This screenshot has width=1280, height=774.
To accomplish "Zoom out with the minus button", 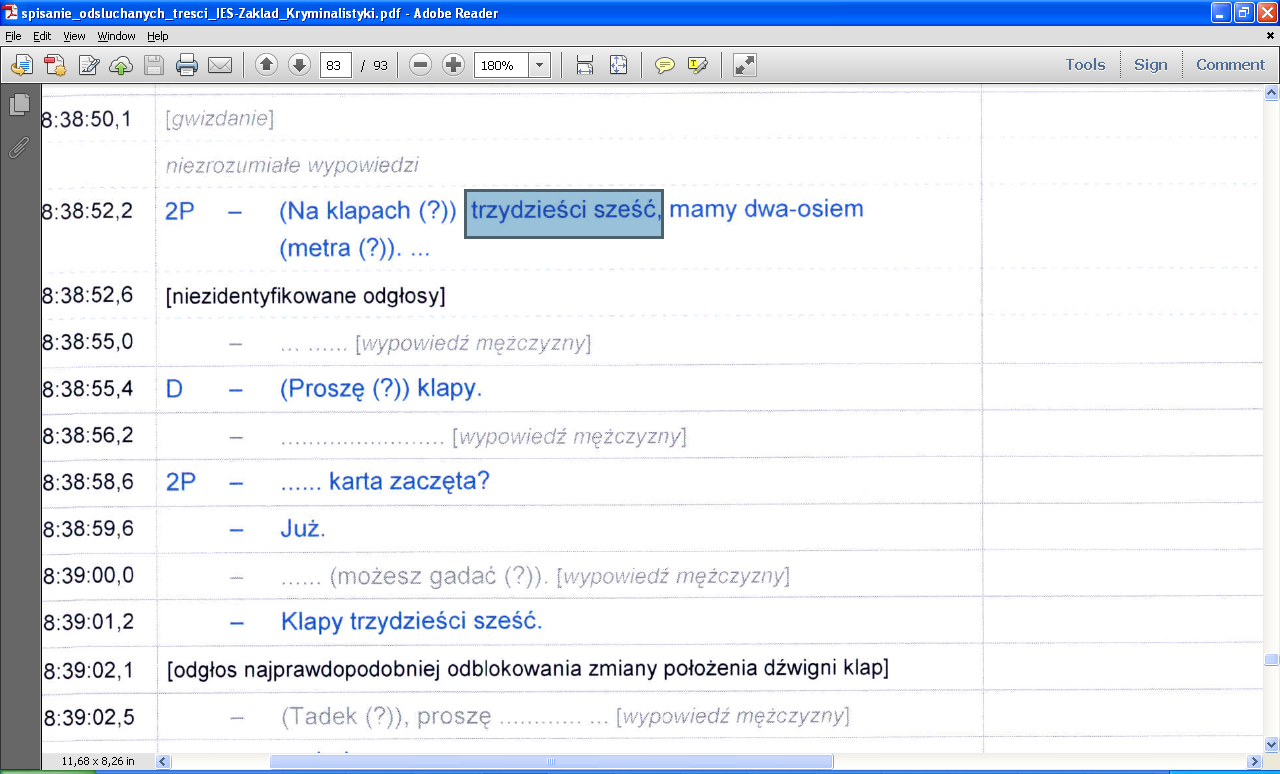I will (x=421, y=65).
